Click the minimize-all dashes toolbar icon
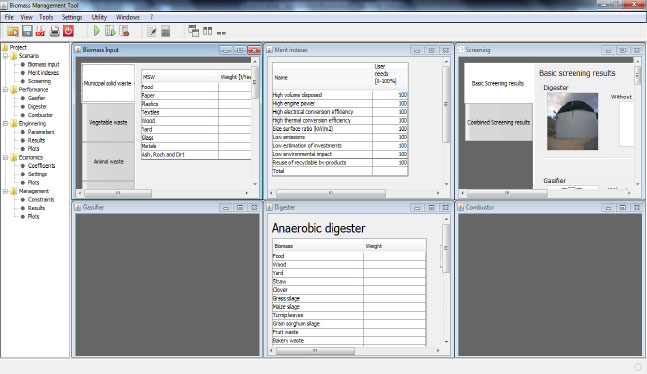The image size is (647, 374). [221, 33]
